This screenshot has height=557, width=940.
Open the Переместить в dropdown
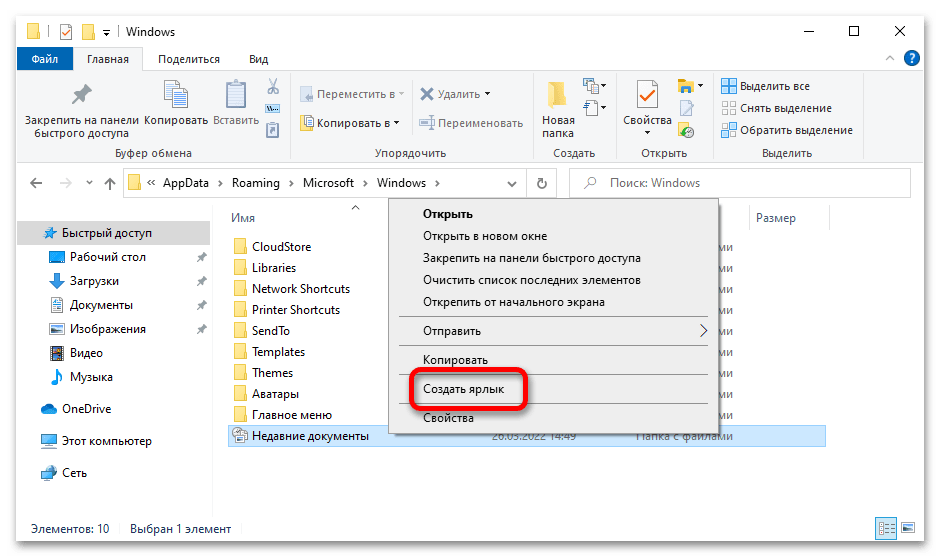(352, 94)
